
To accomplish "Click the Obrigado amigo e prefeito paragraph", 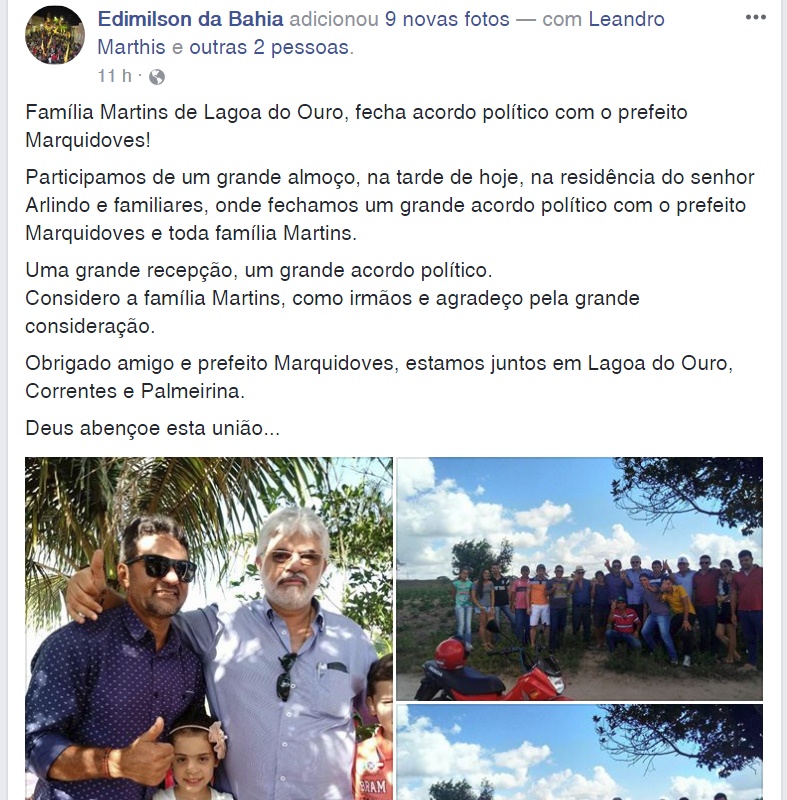I will tap(379, 377).
